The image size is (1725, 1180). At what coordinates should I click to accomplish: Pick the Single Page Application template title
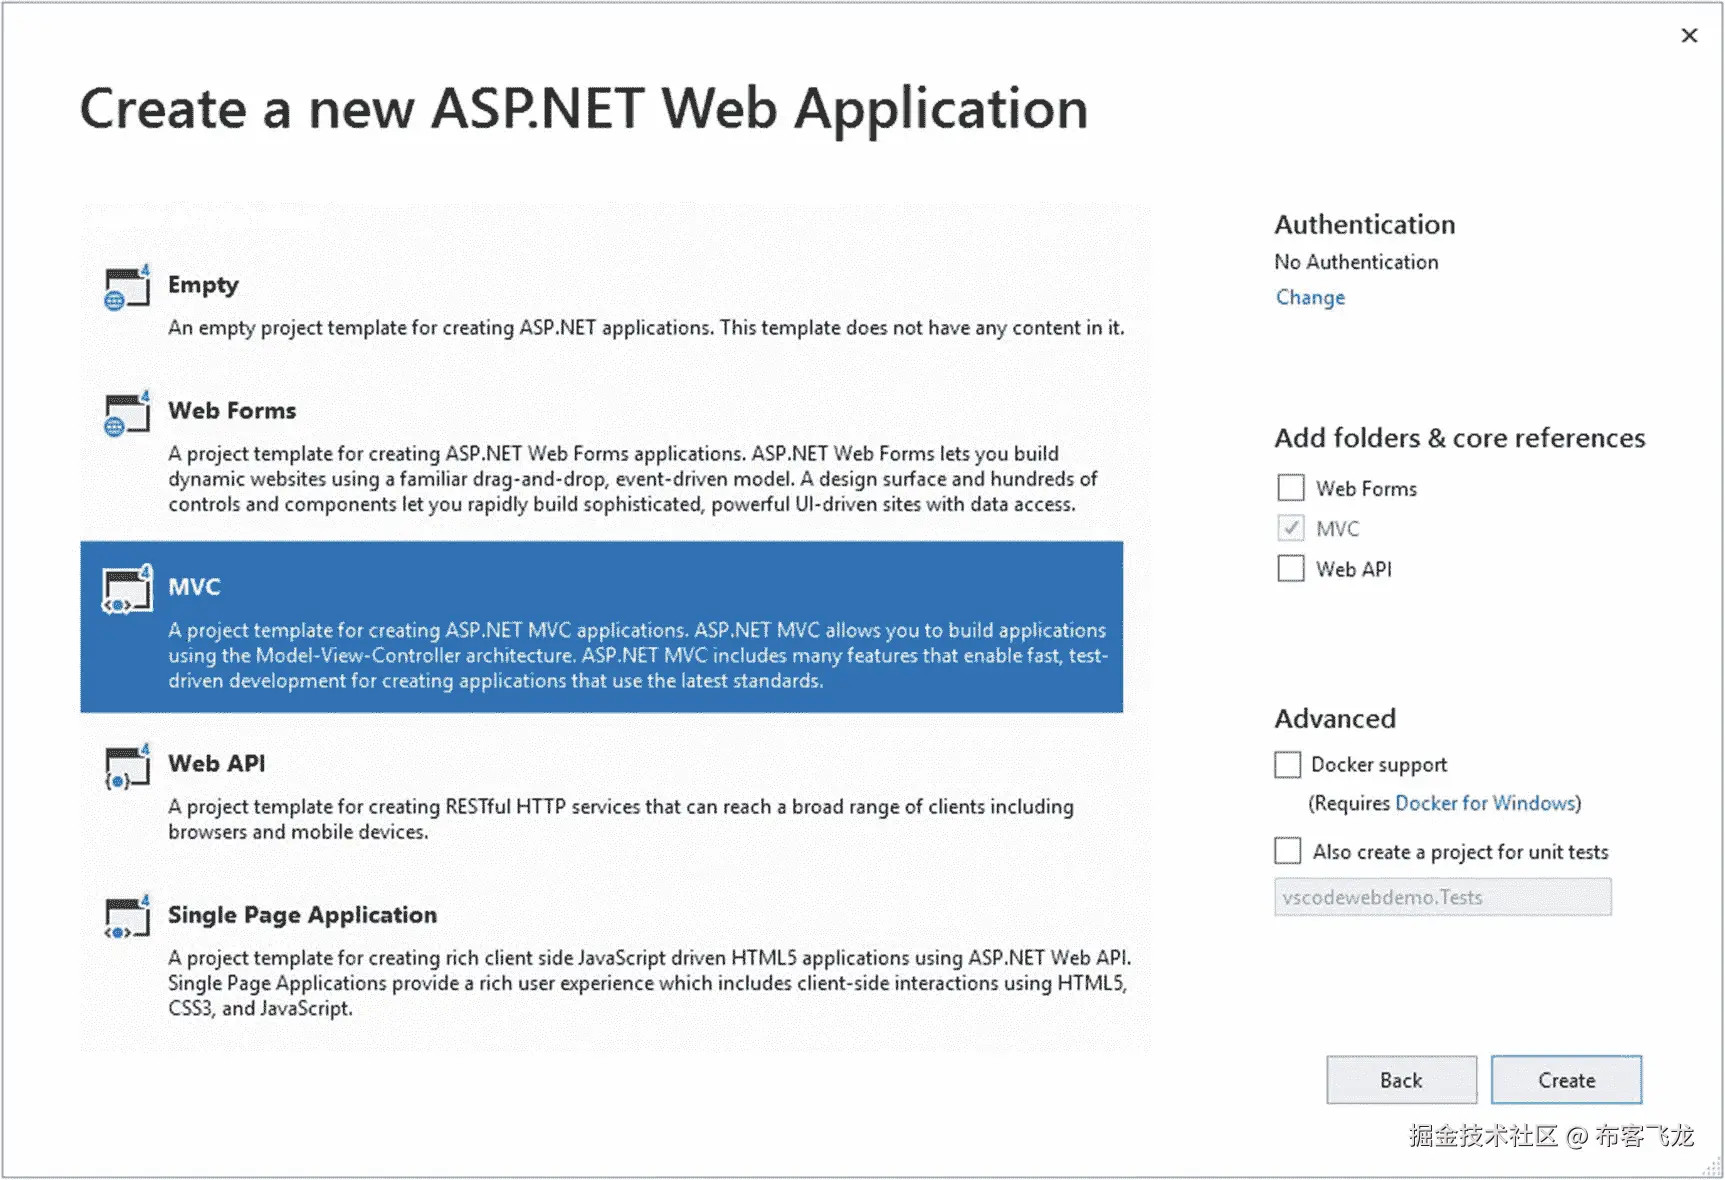coord(302,915)
